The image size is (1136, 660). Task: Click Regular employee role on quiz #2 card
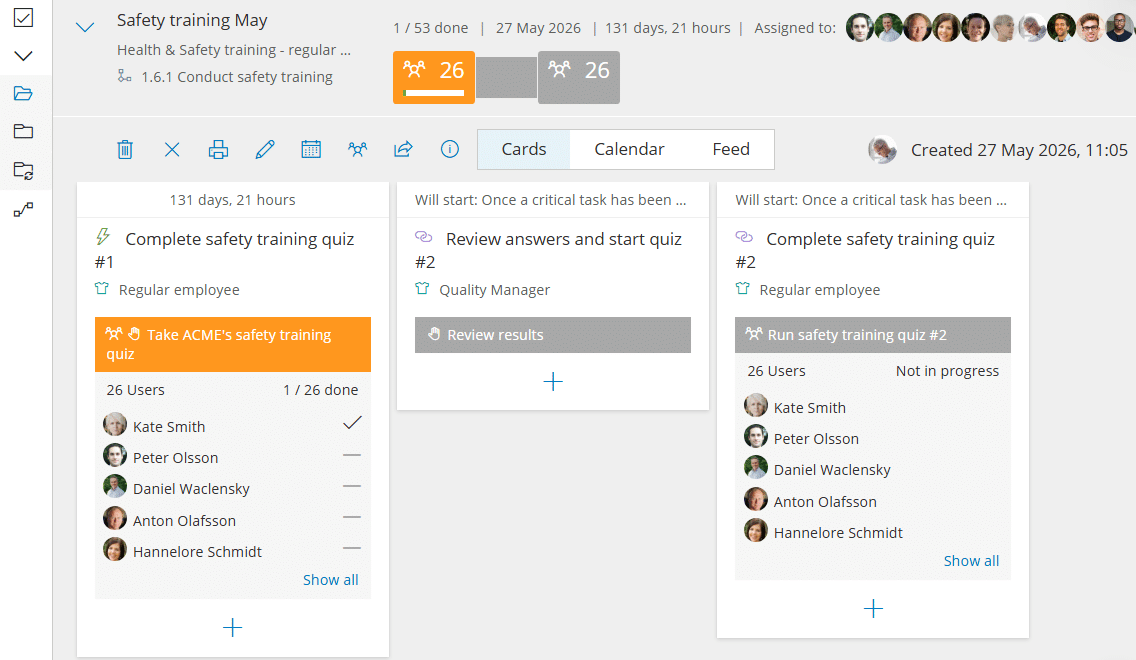click(x=819, y=290)
